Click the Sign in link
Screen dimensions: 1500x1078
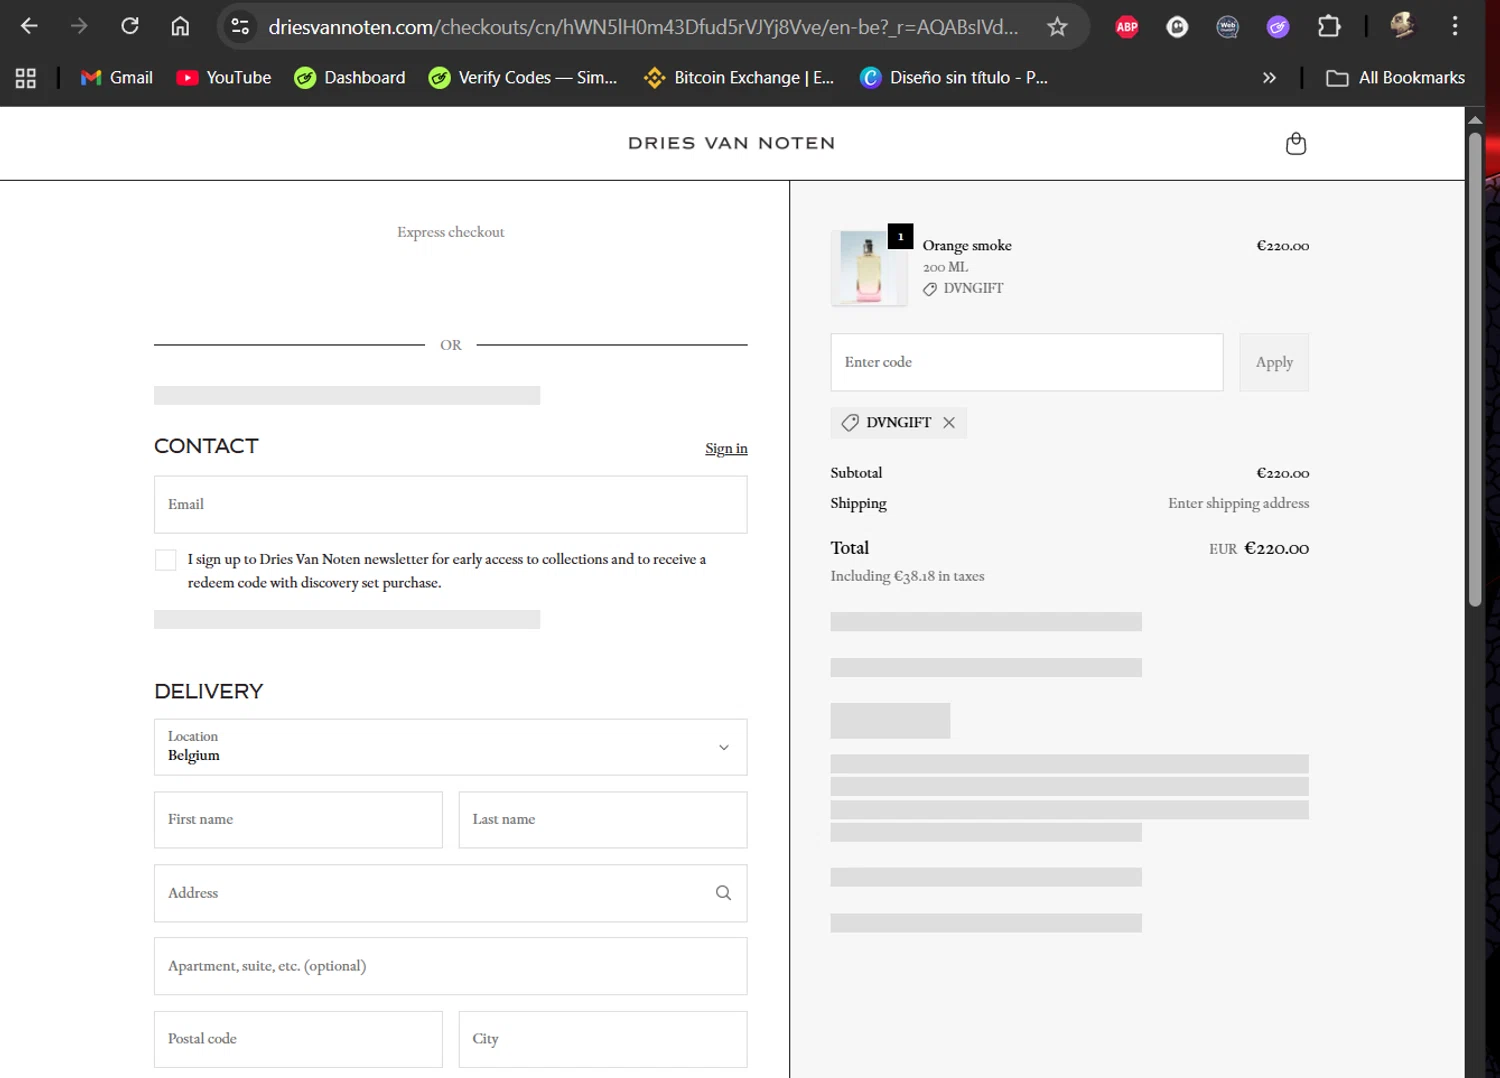[x=726, y=448]
